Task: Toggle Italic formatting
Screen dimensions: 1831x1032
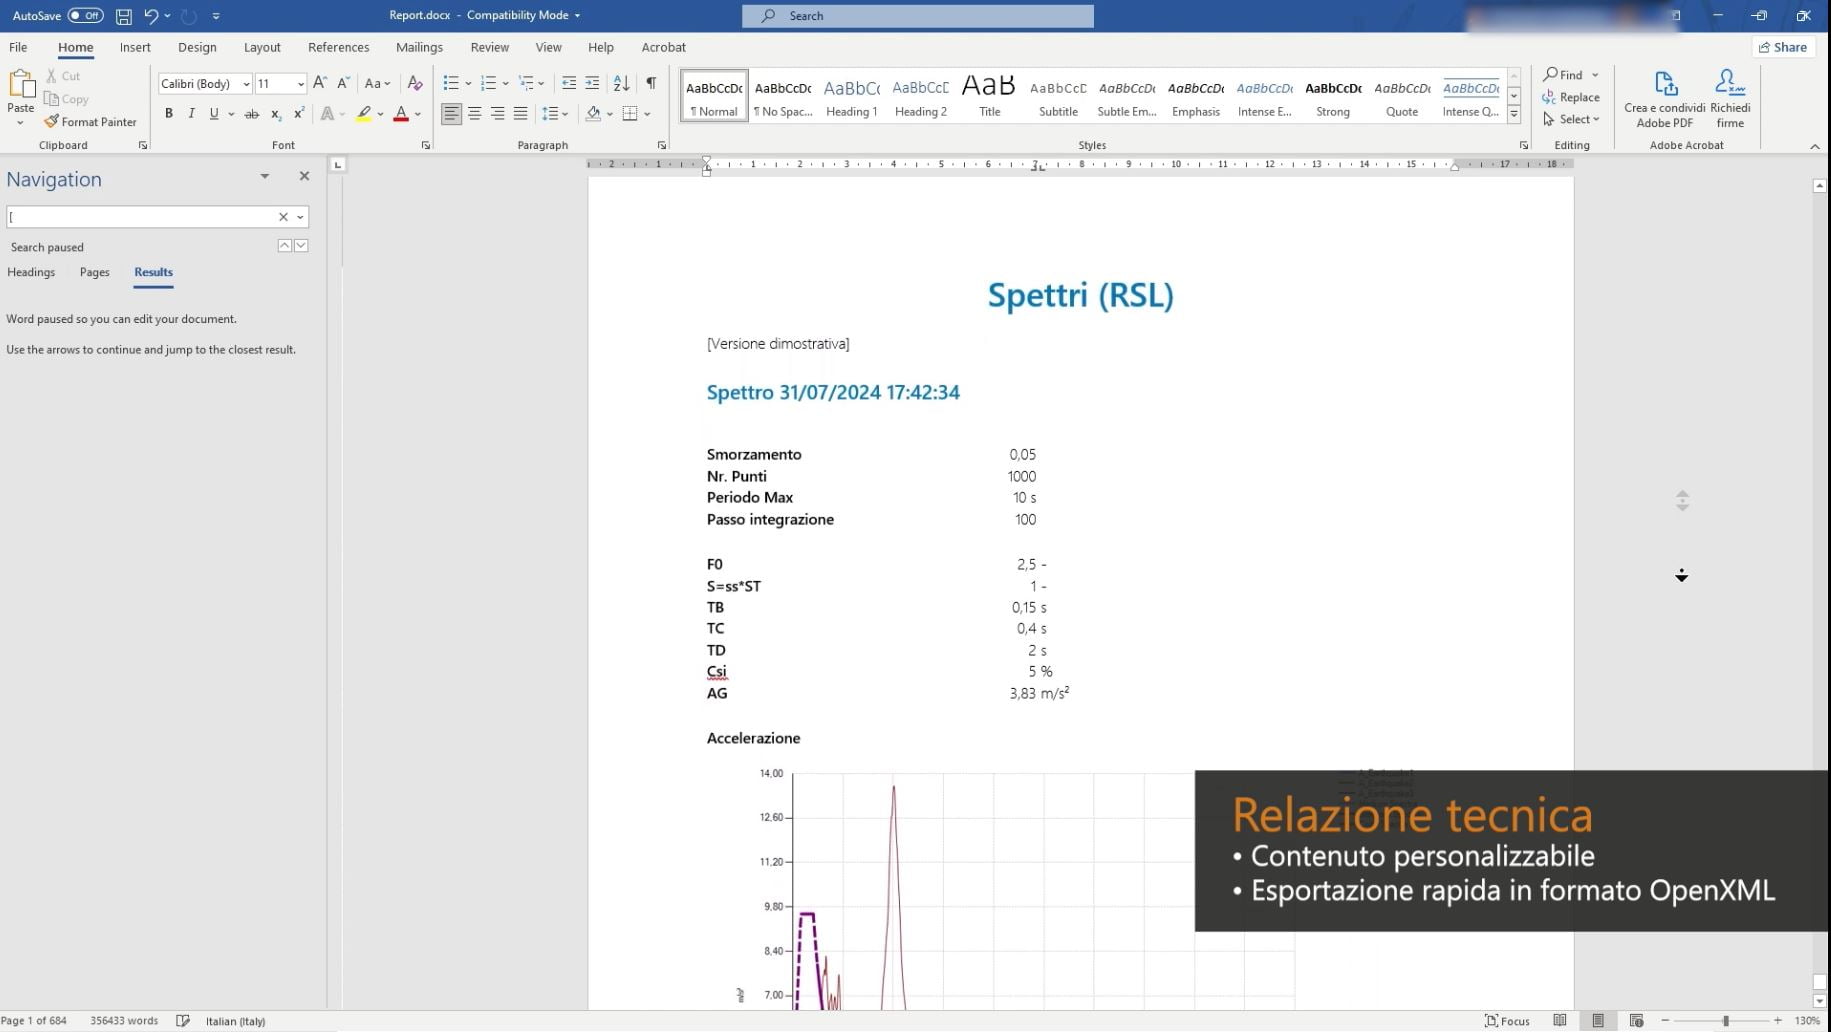Action: (191, 114)
